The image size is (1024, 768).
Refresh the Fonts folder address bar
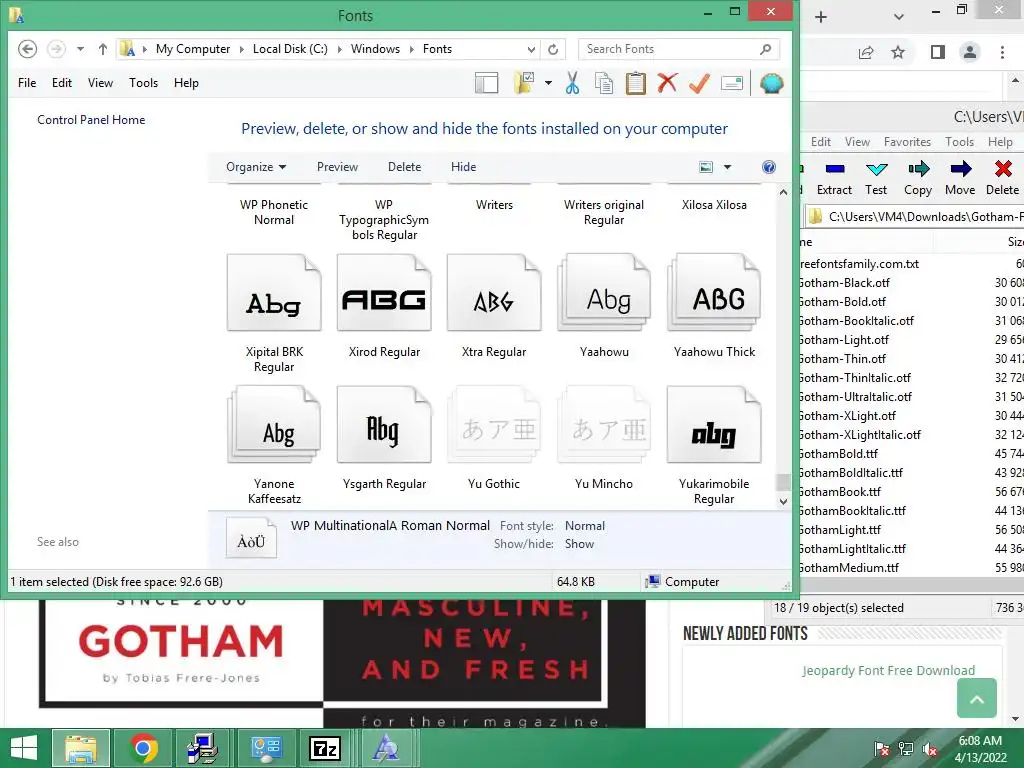(x=553, y=49)
